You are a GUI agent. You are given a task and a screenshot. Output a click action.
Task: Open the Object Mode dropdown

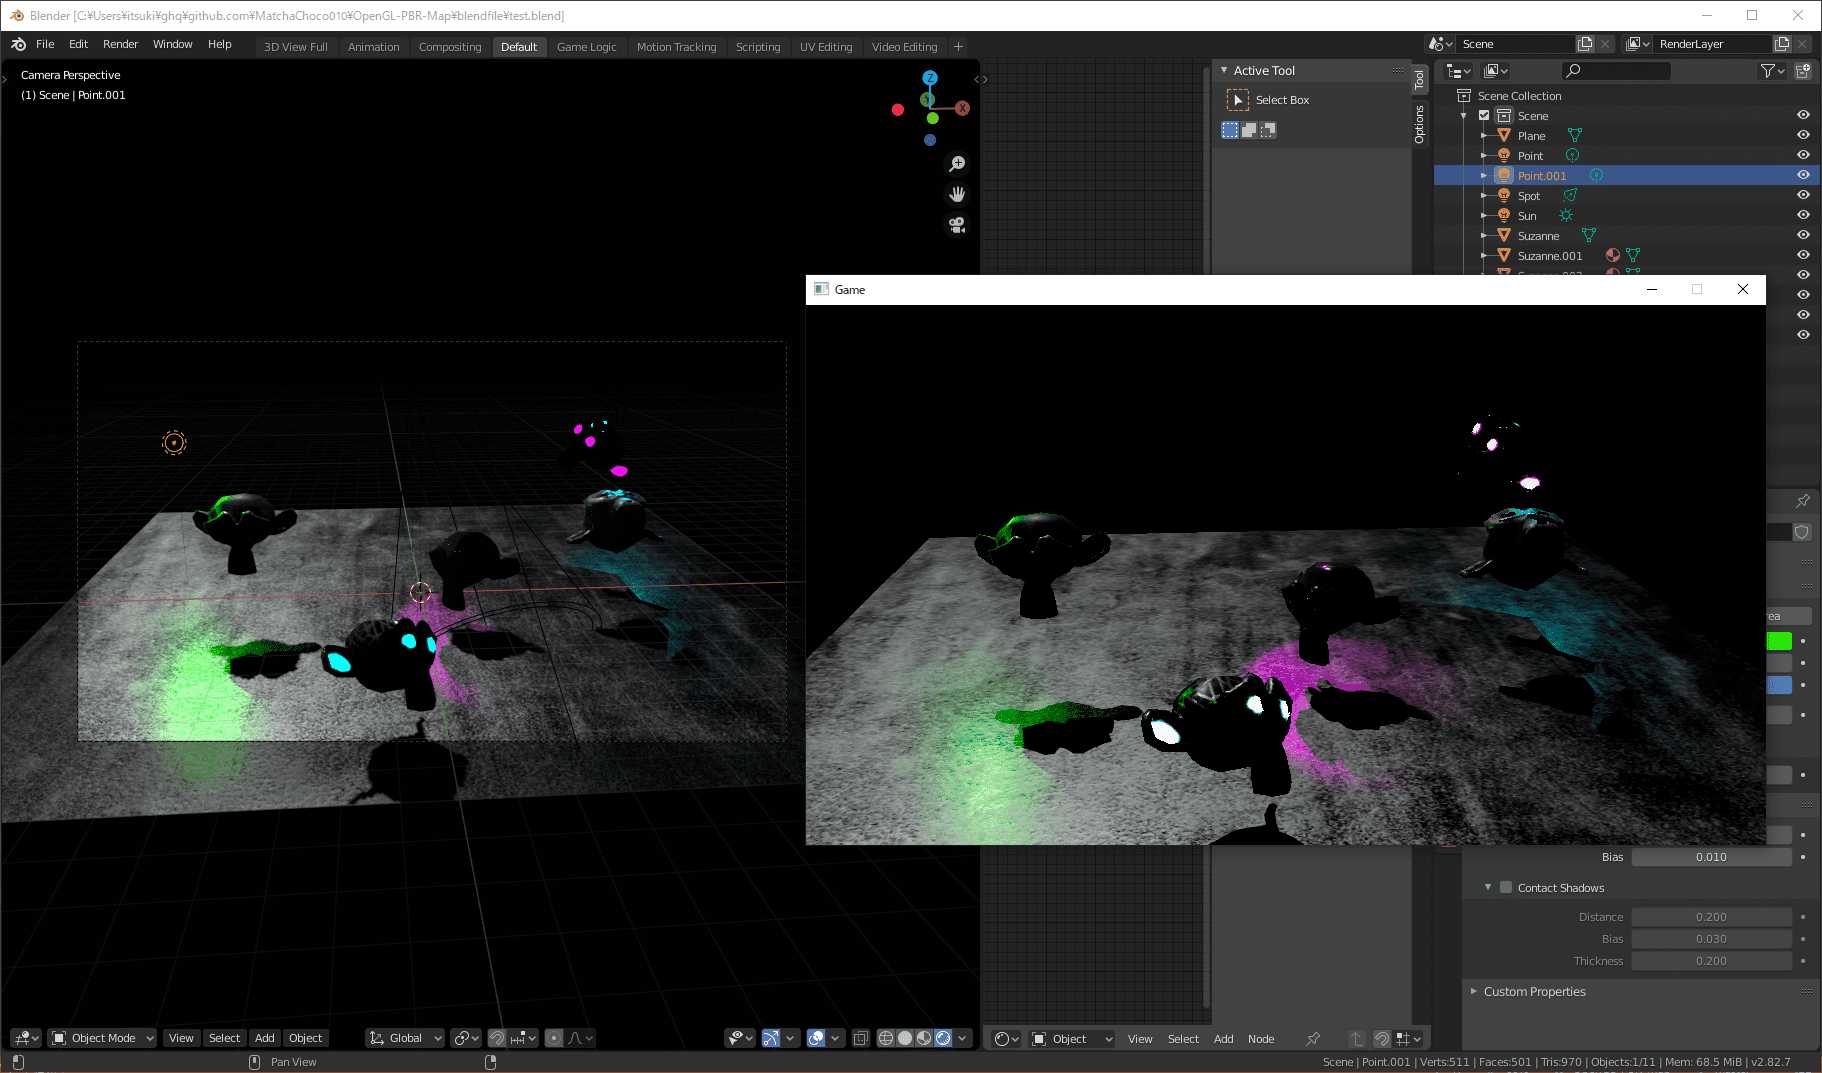pos(103,1038)
